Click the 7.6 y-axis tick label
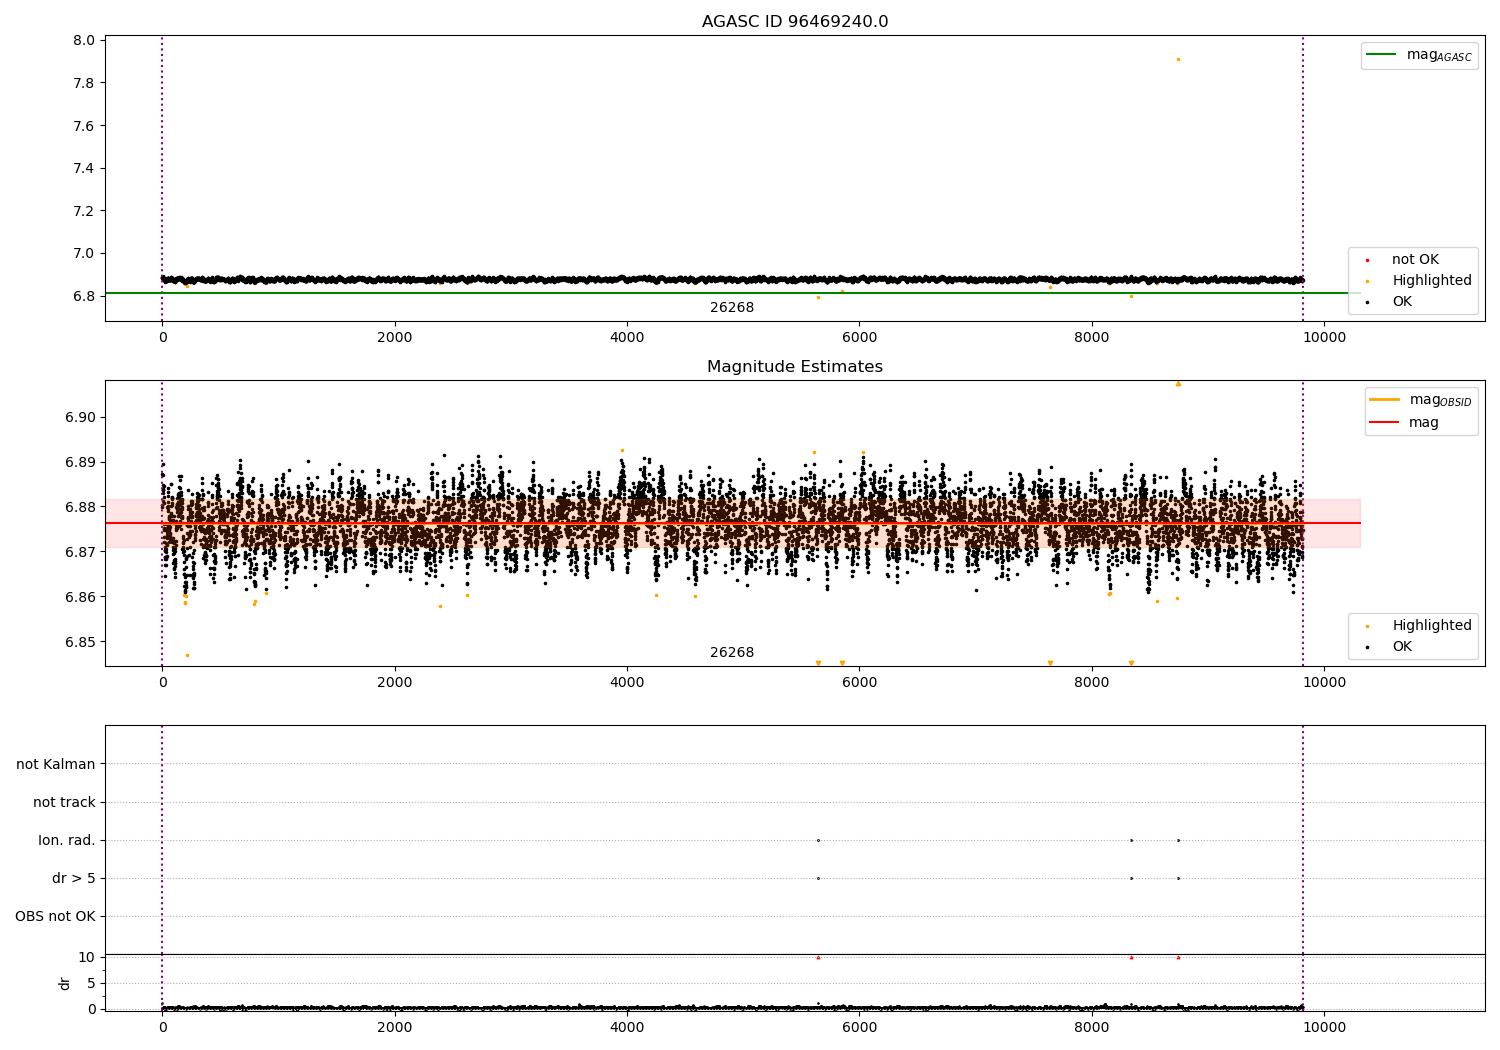The height and width of the screenshot is (1050, 1500). coord(84,126)
